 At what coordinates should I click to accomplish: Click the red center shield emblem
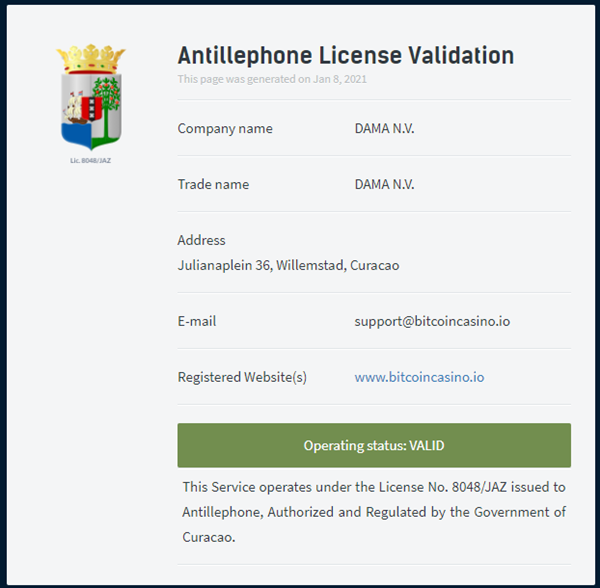tap(92, 108)
